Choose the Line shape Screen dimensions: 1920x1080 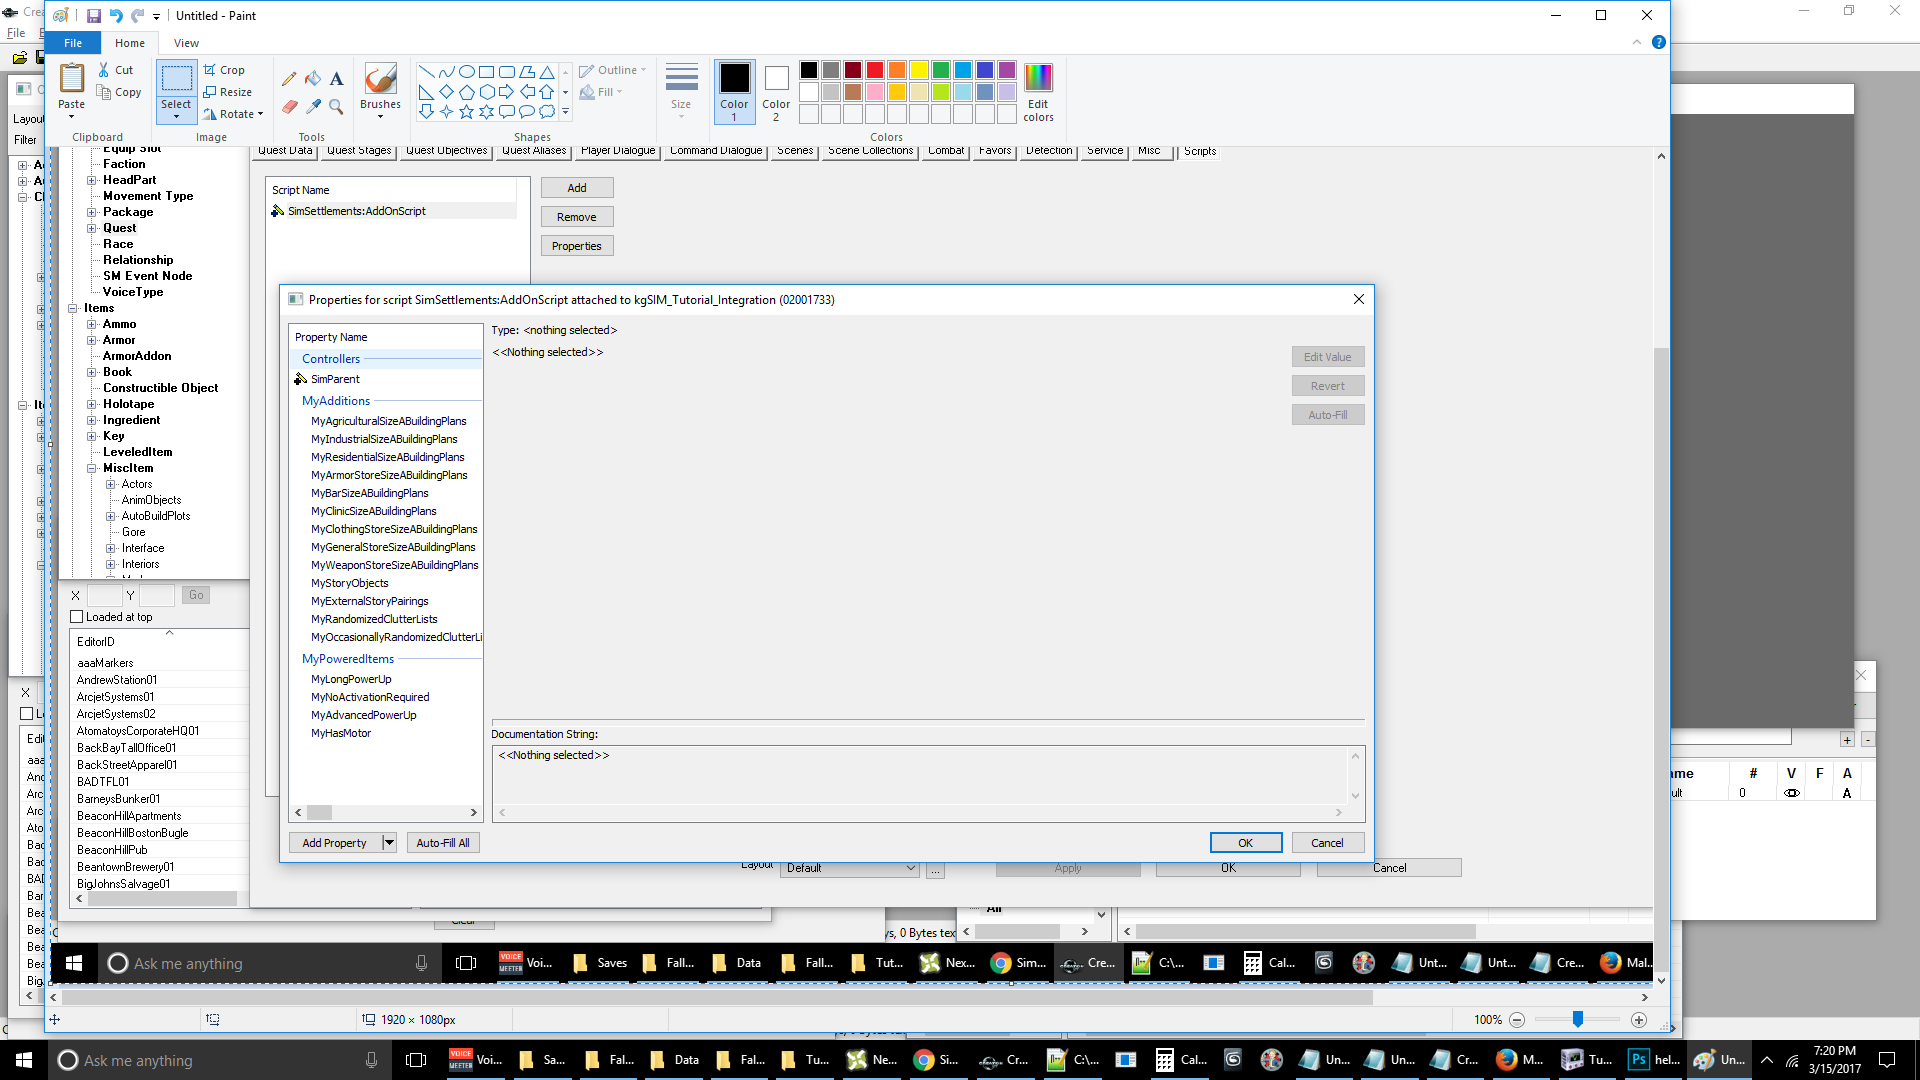coord(427,72)
